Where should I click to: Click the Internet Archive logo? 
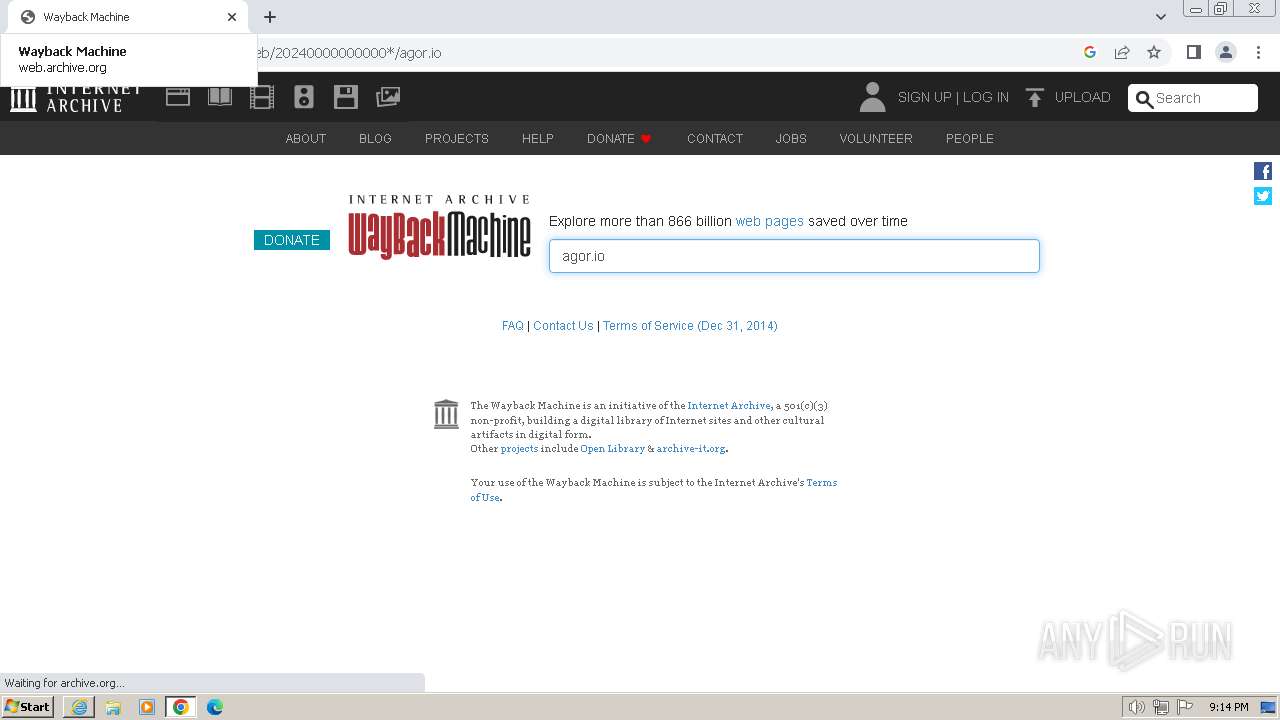click(75, 97)
